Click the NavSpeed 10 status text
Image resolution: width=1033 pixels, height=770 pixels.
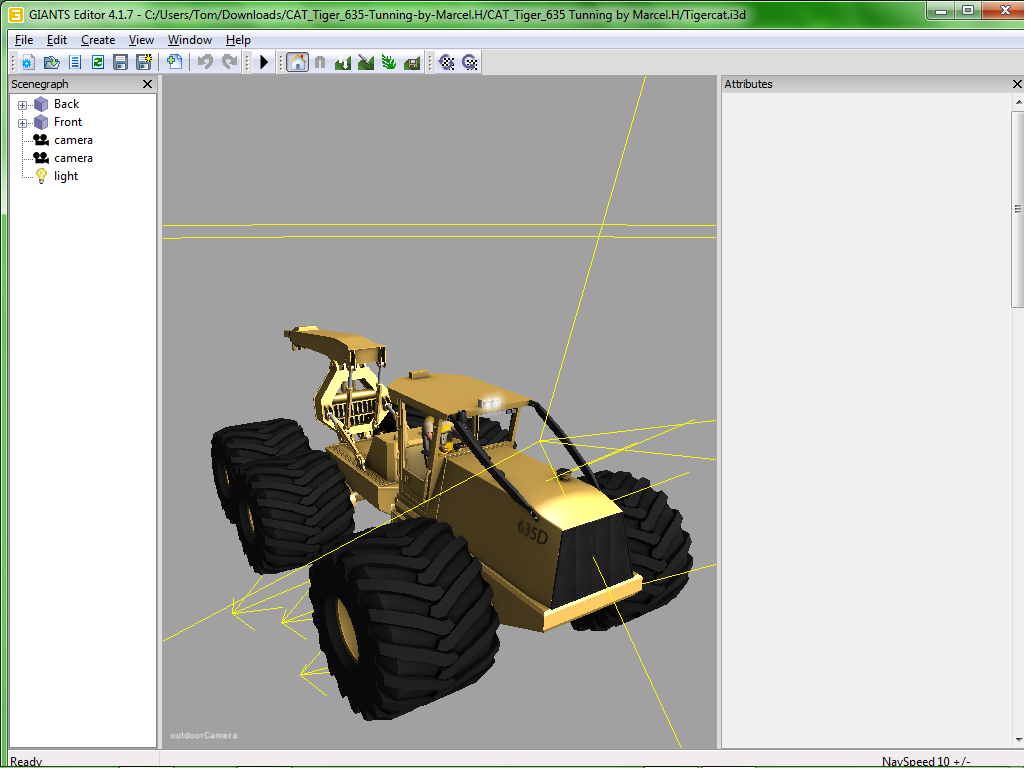[x=928, y=763]
